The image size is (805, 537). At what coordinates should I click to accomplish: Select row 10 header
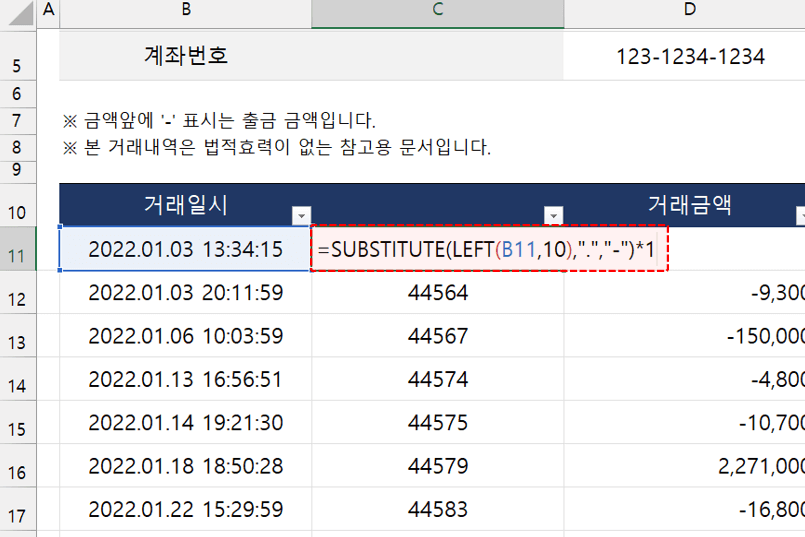pyautogui.click(x=18, y=205)
